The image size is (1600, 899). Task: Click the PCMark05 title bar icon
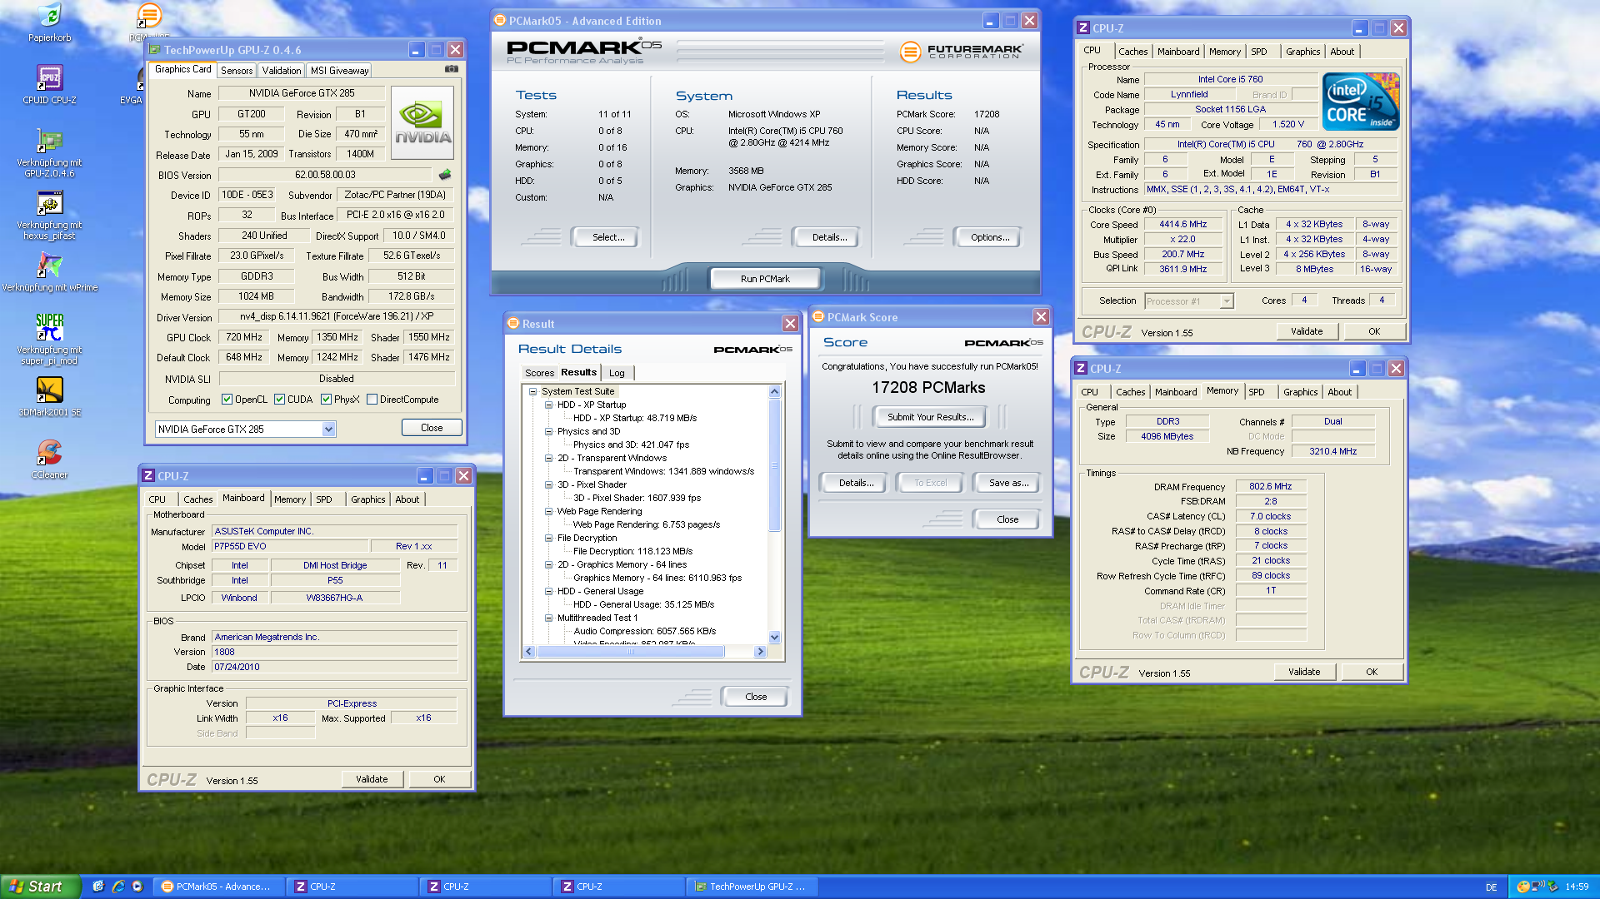(500, 20)
